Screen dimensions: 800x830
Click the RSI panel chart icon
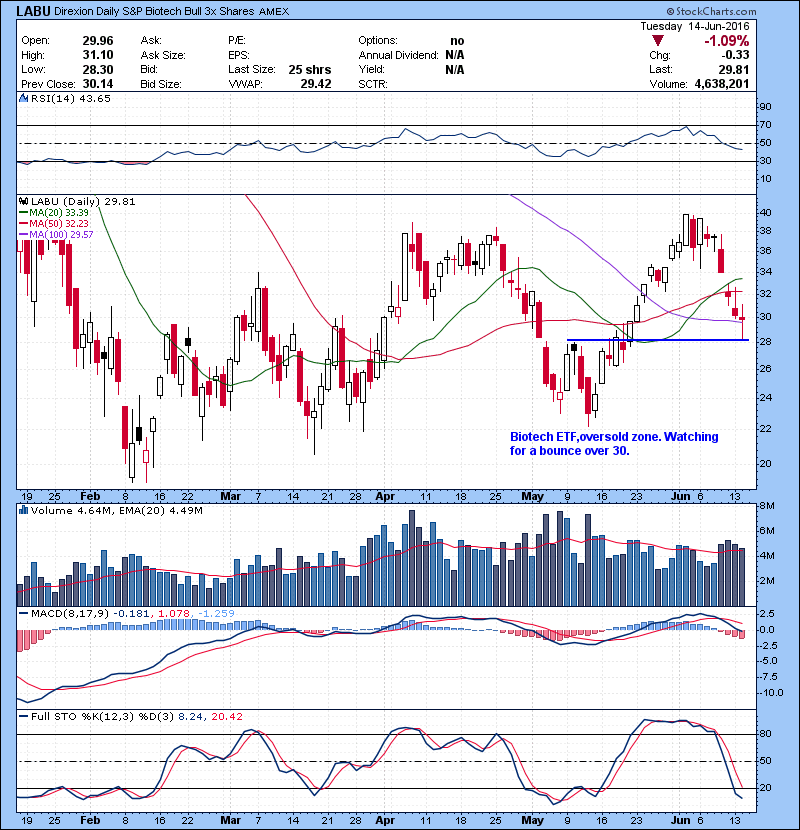(23, 98)
